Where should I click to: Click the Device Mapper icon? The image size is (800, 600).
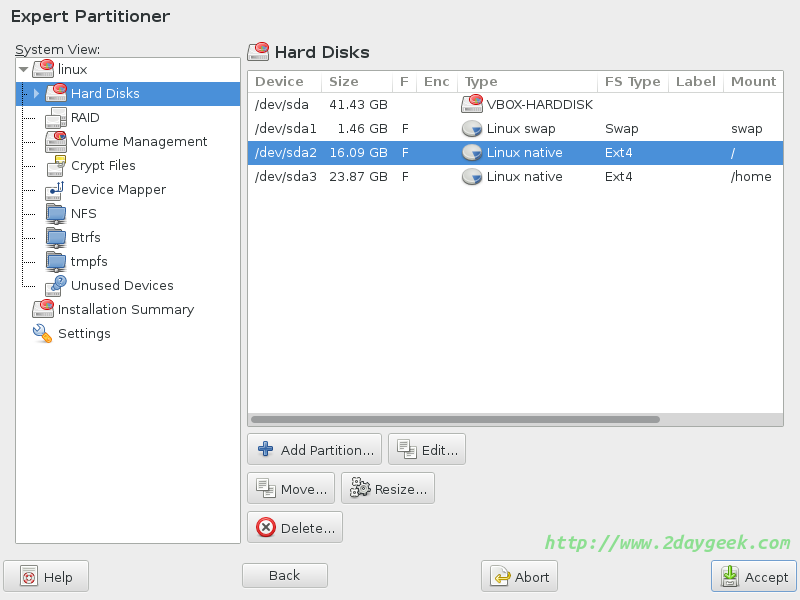point(55,190)
